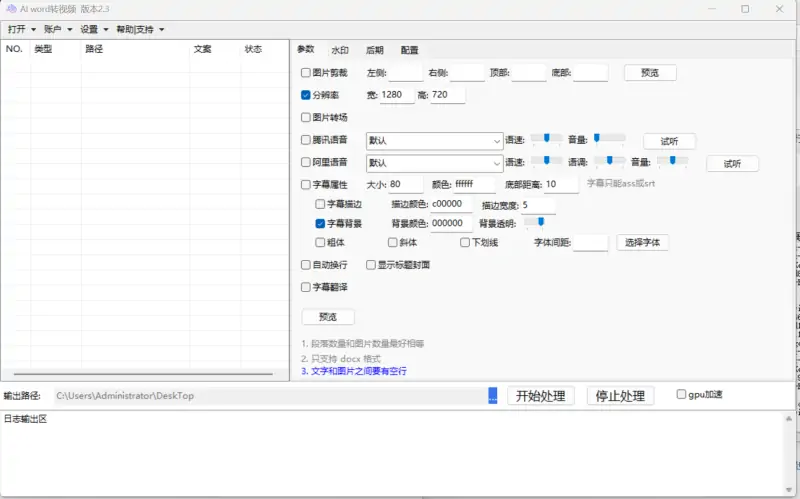Enable the 图片剪裁 checkbox
The width and height of the screenshot is (800, 499).
(x=306, y=73)
